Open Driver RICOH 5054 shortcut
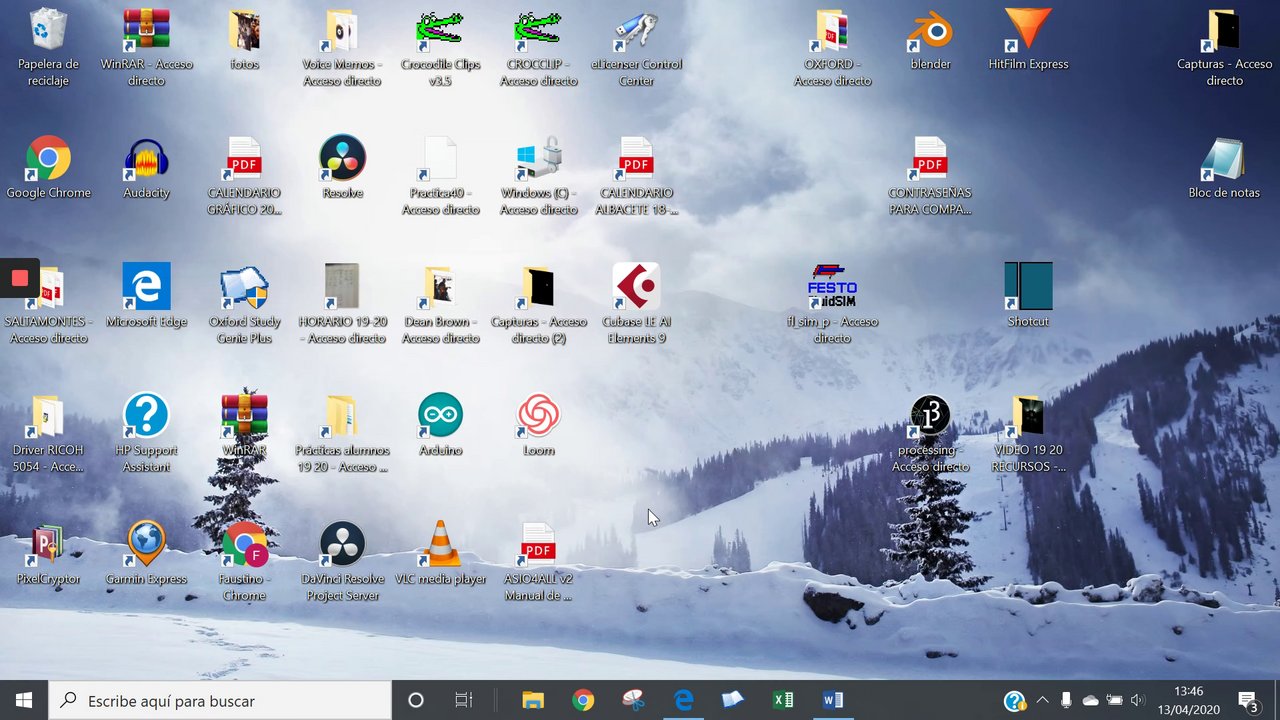 48,433
